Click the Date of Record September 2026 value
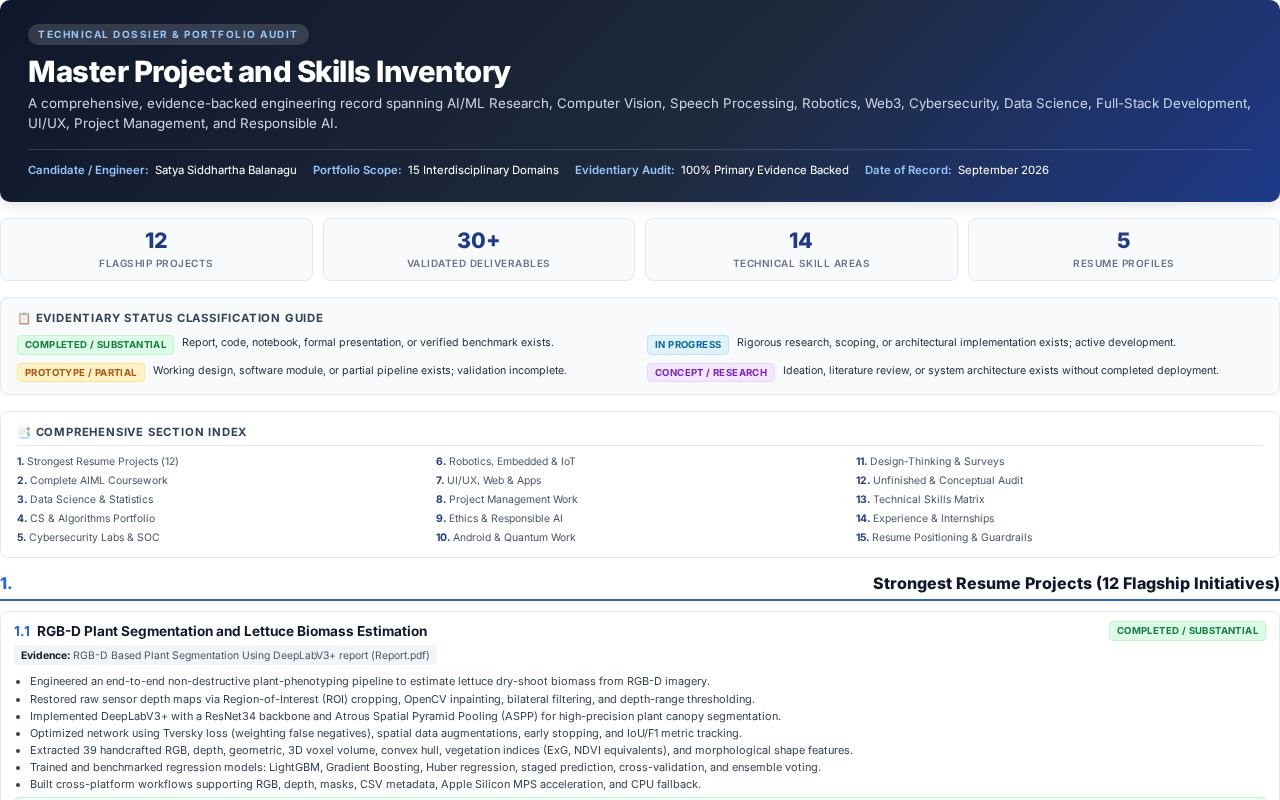1280x800 pixels. pyautogui.click(x=1003, y=170)
